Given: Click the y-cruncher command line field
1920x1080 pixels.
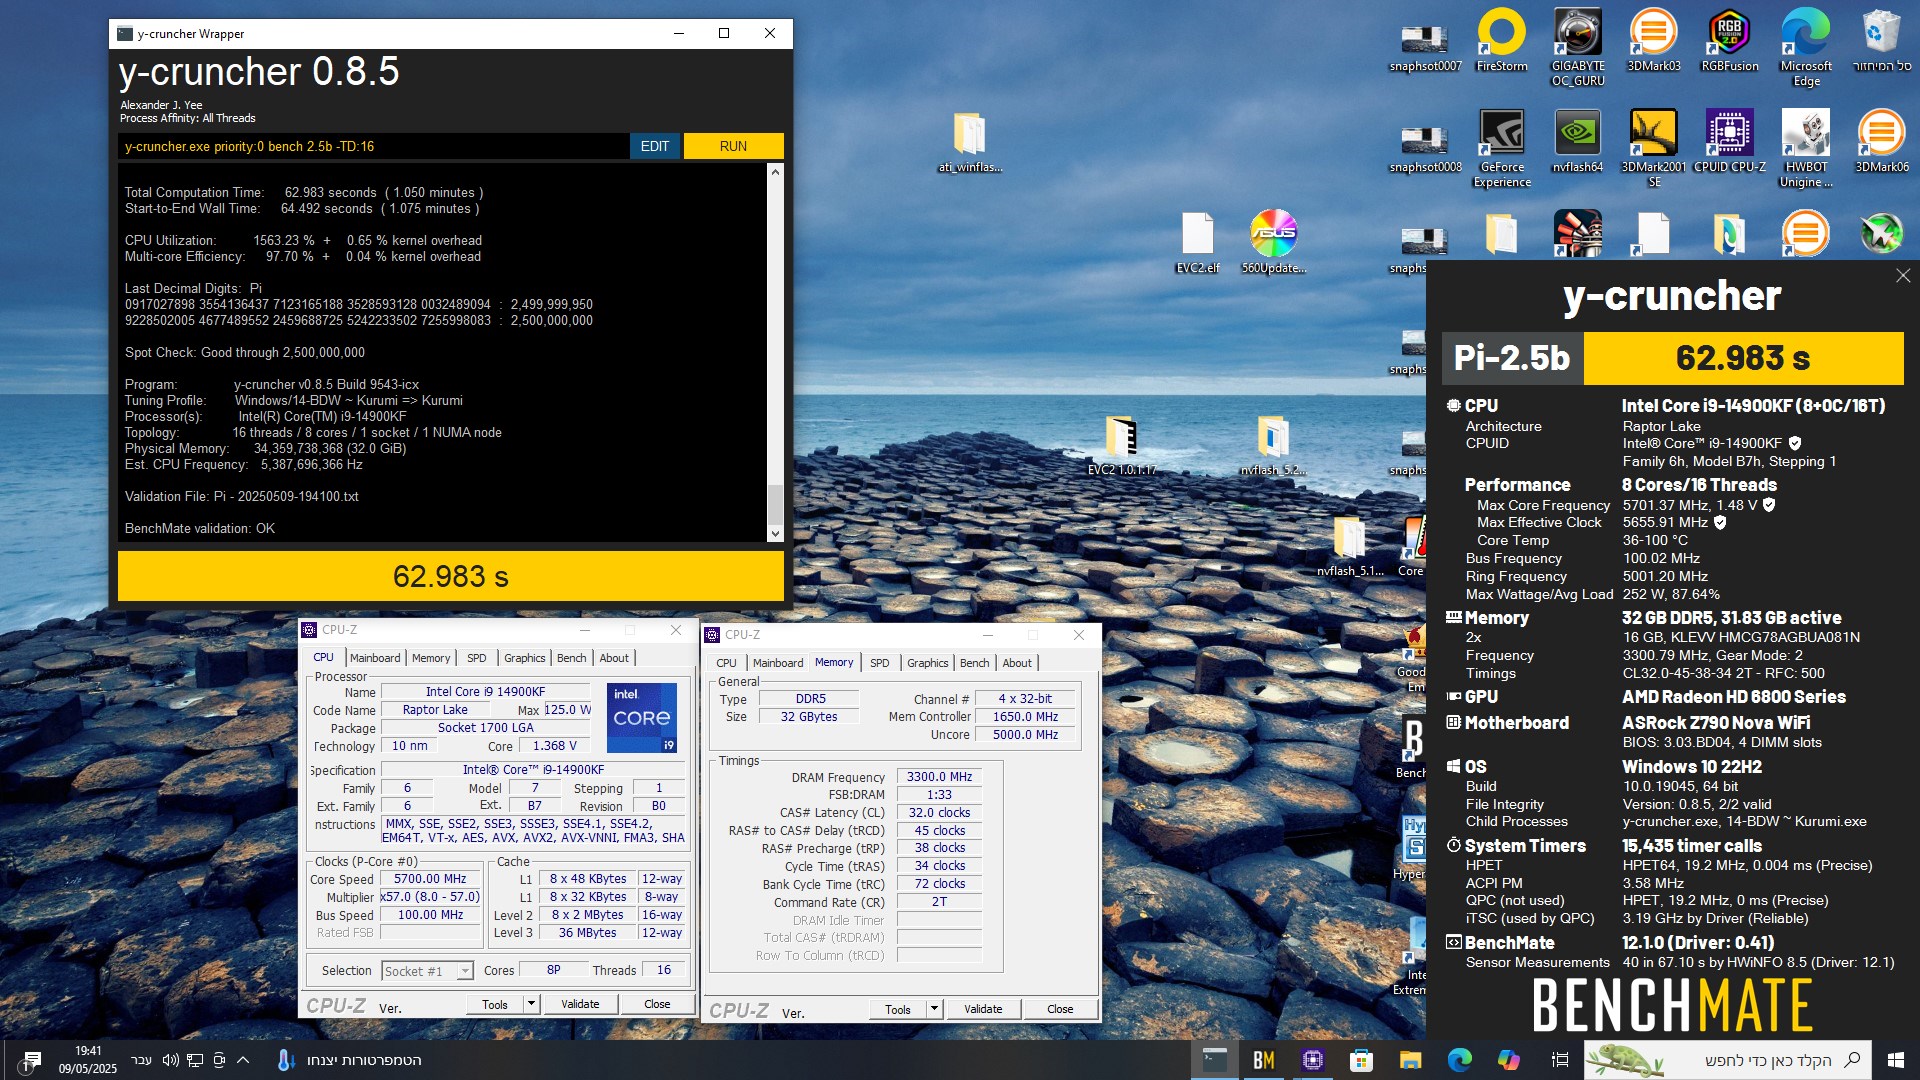Looking at the screenshot, I should point(373,146).
